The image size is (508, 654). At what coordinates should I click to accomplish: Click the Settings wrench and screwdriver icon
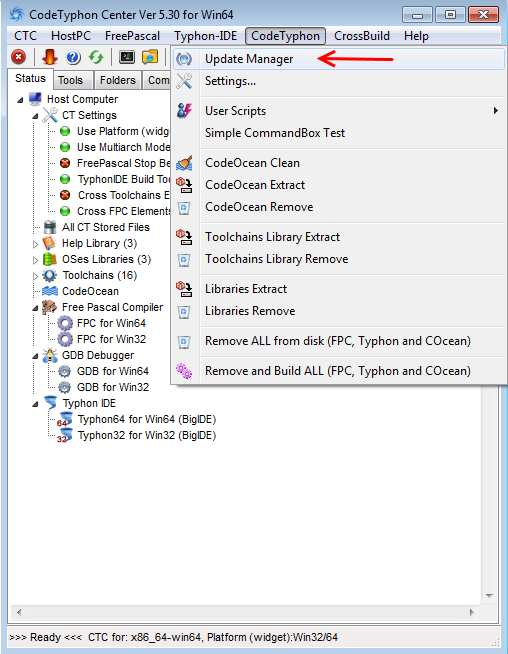tap(184, 81)
